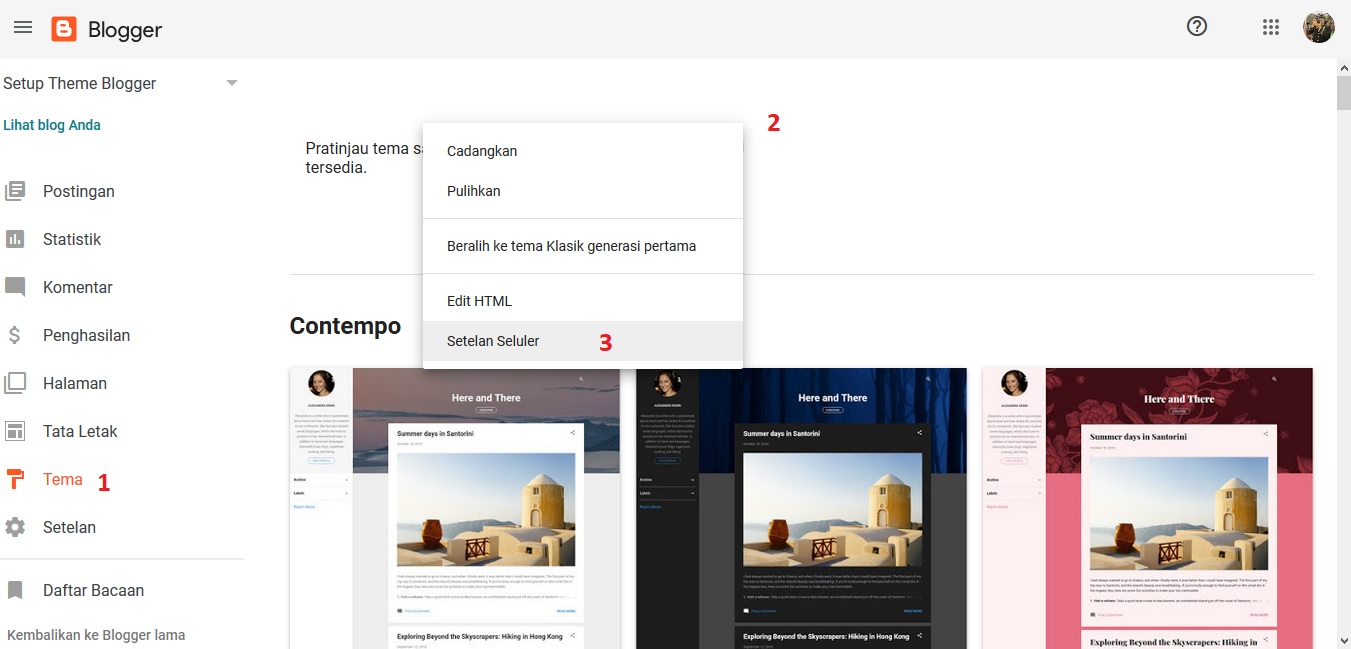Open the Lihat blog Anda link
Image resolution: width=1351 pixels, height=649 pixels.
pyautogui.click(x=52, y=125)
